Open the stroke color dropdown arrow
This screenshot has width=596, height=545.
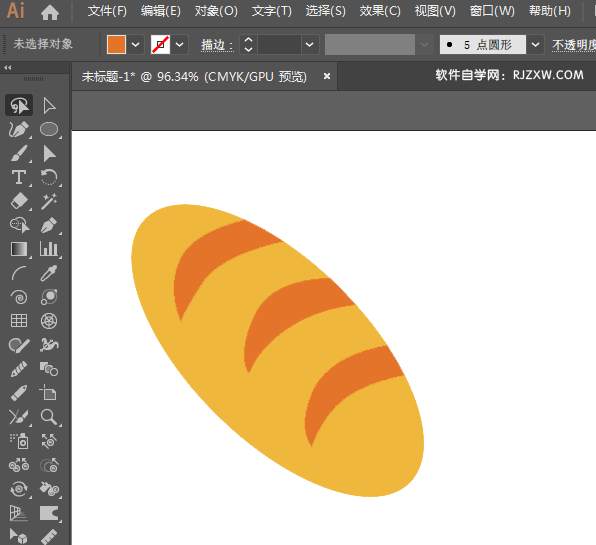point(179,45)
